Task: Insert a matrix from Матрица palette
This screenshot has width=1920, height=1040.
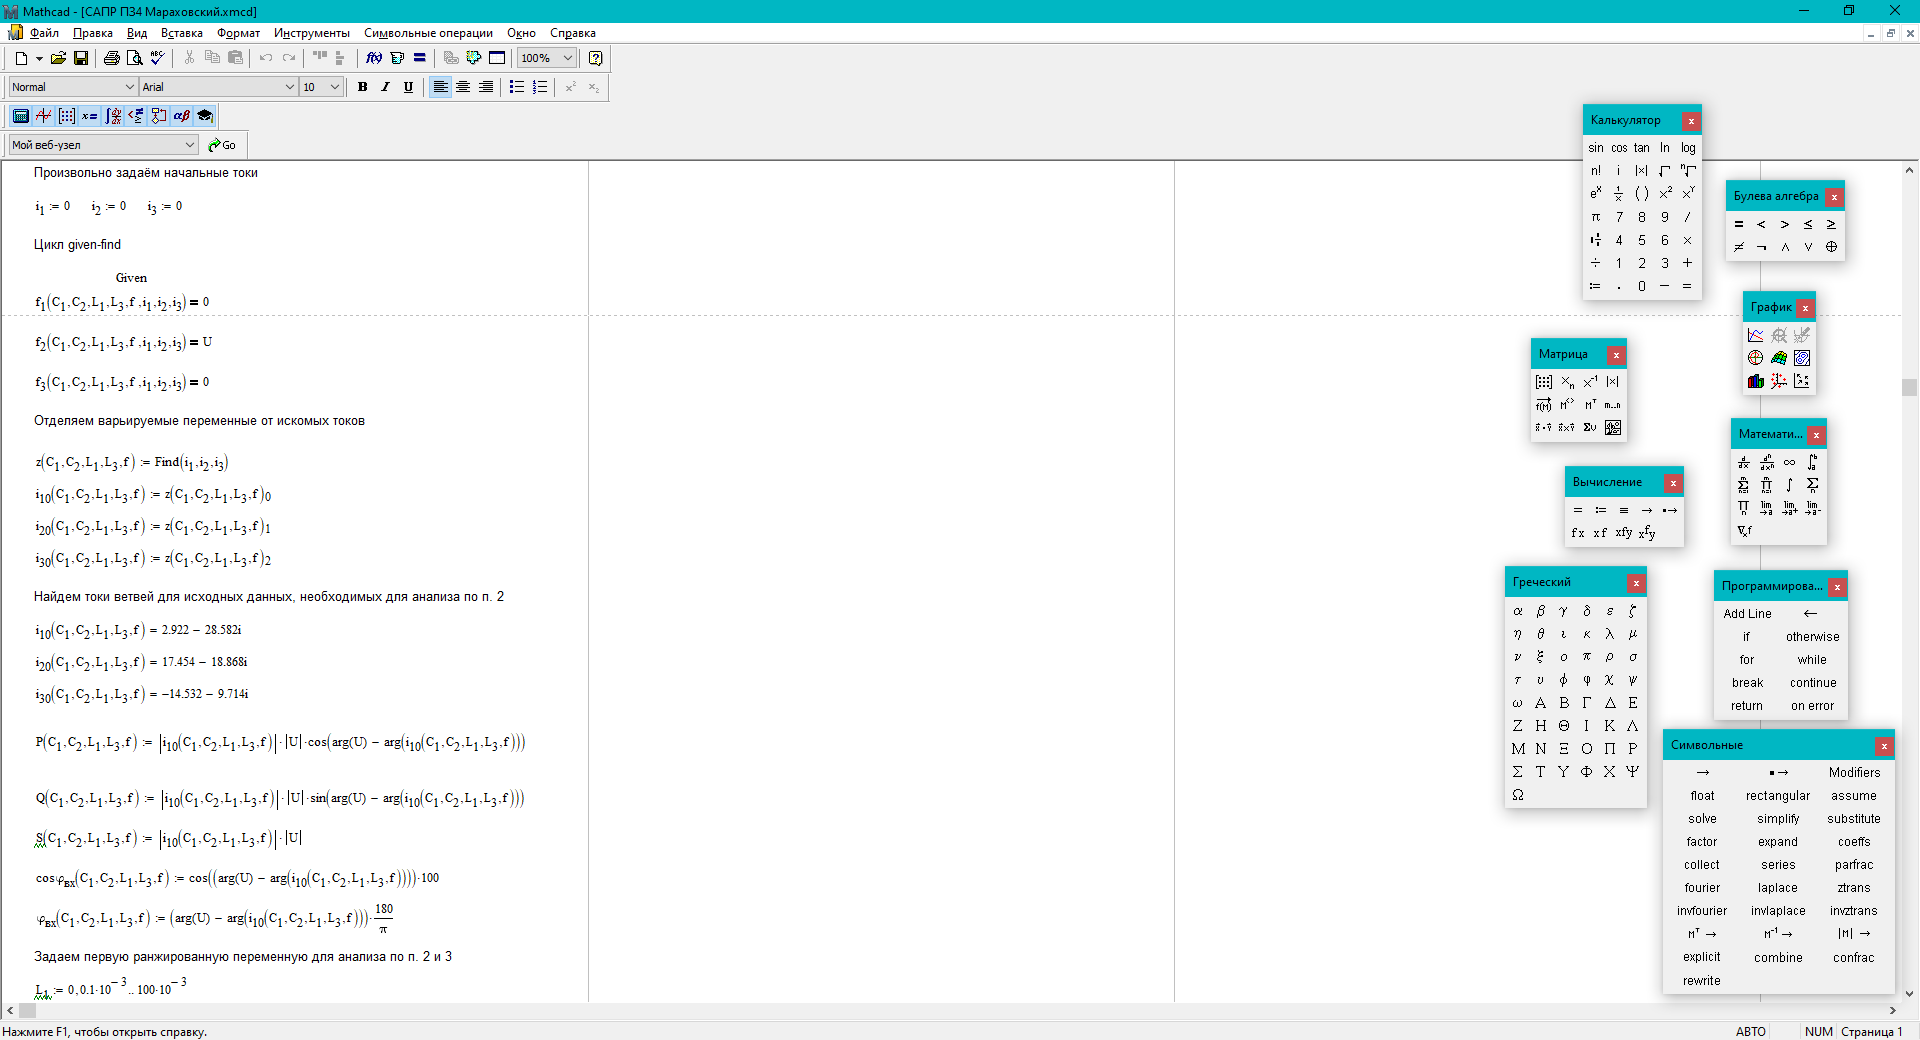Action: tap(1544, 382)
